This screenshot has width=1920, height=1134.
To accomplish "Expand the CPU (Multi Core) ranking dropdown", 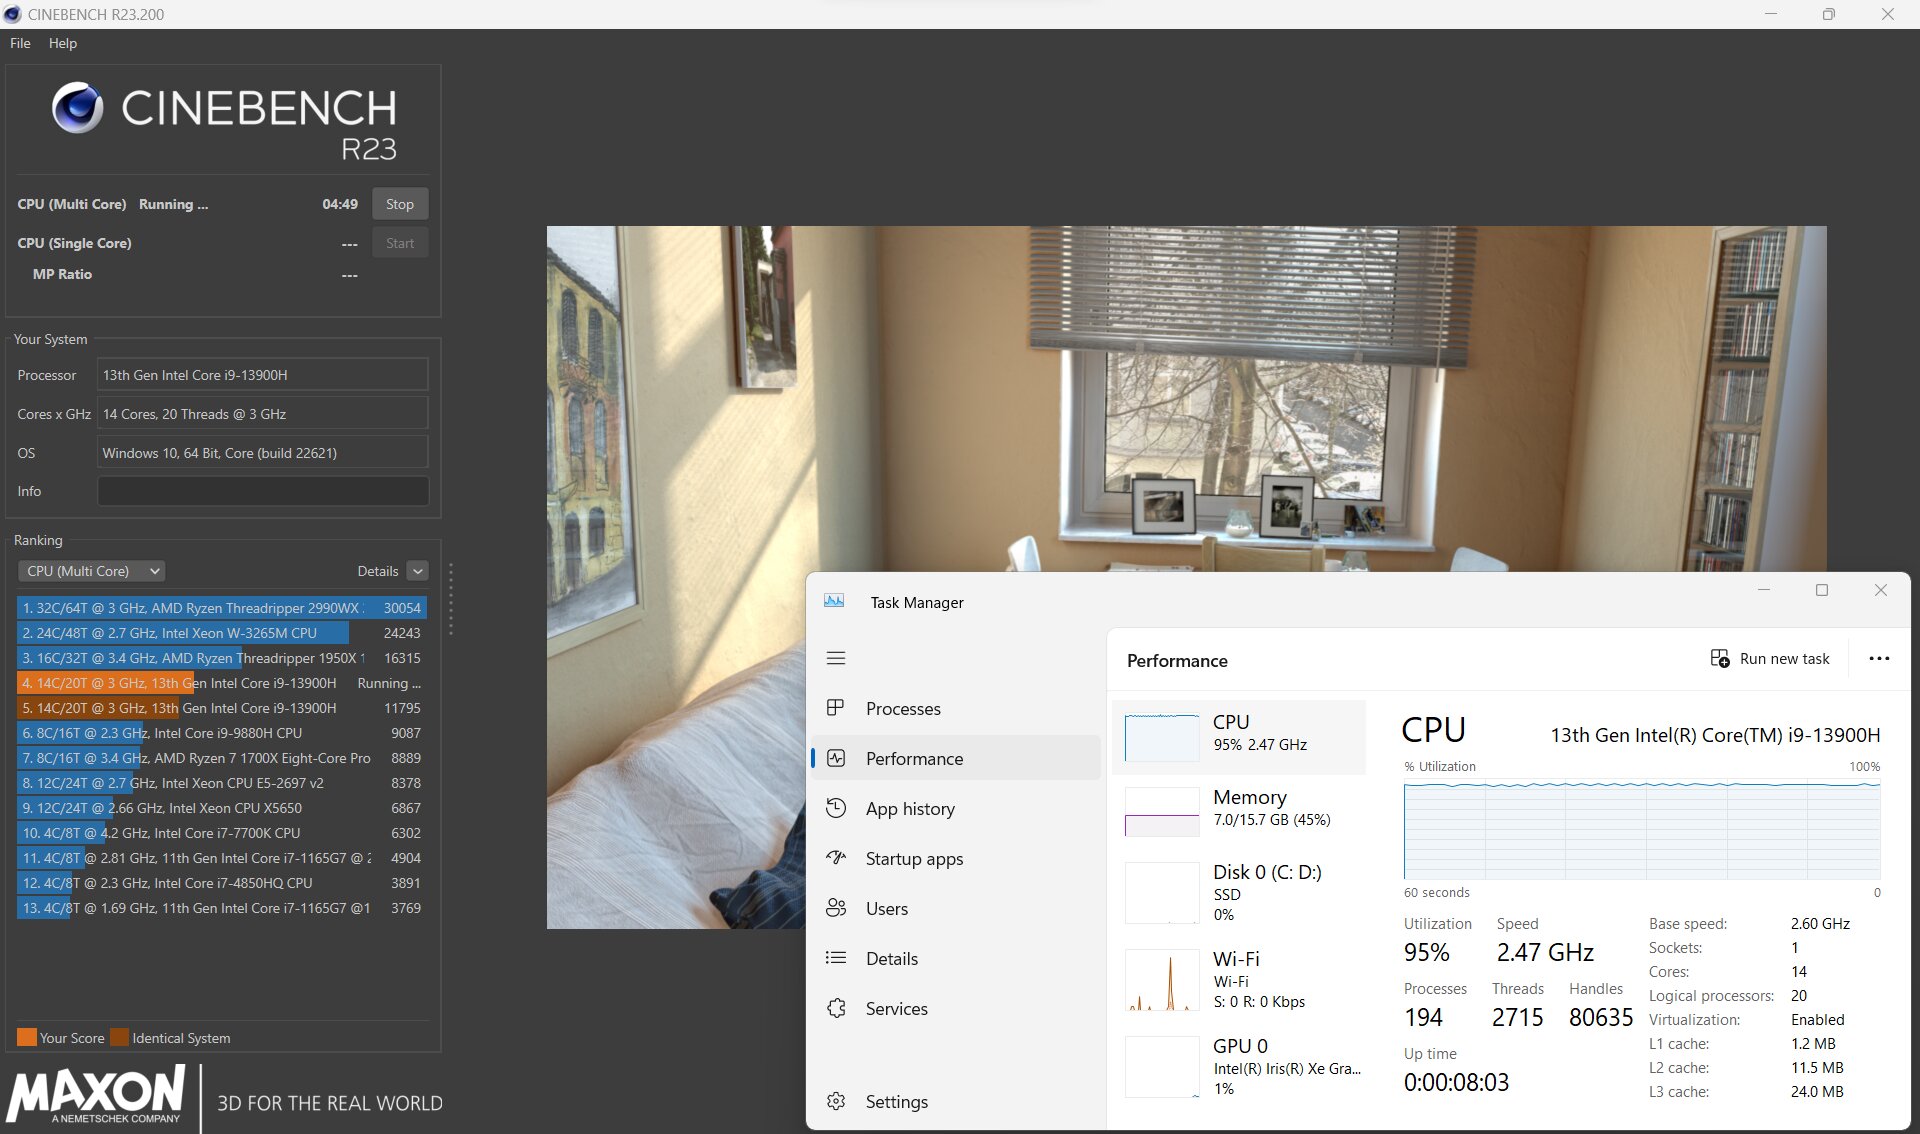I will coord(91,571).
